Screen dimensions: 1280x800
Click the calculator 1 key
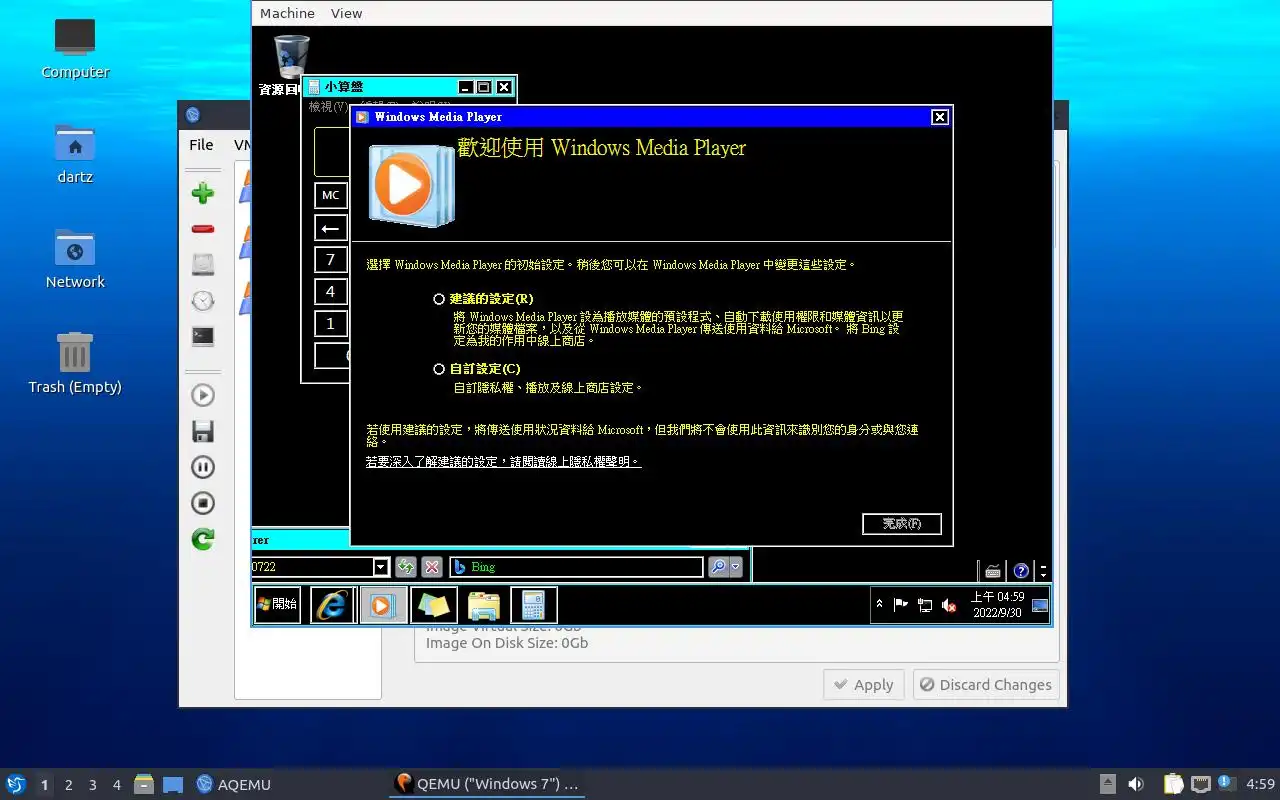(331, 324)
